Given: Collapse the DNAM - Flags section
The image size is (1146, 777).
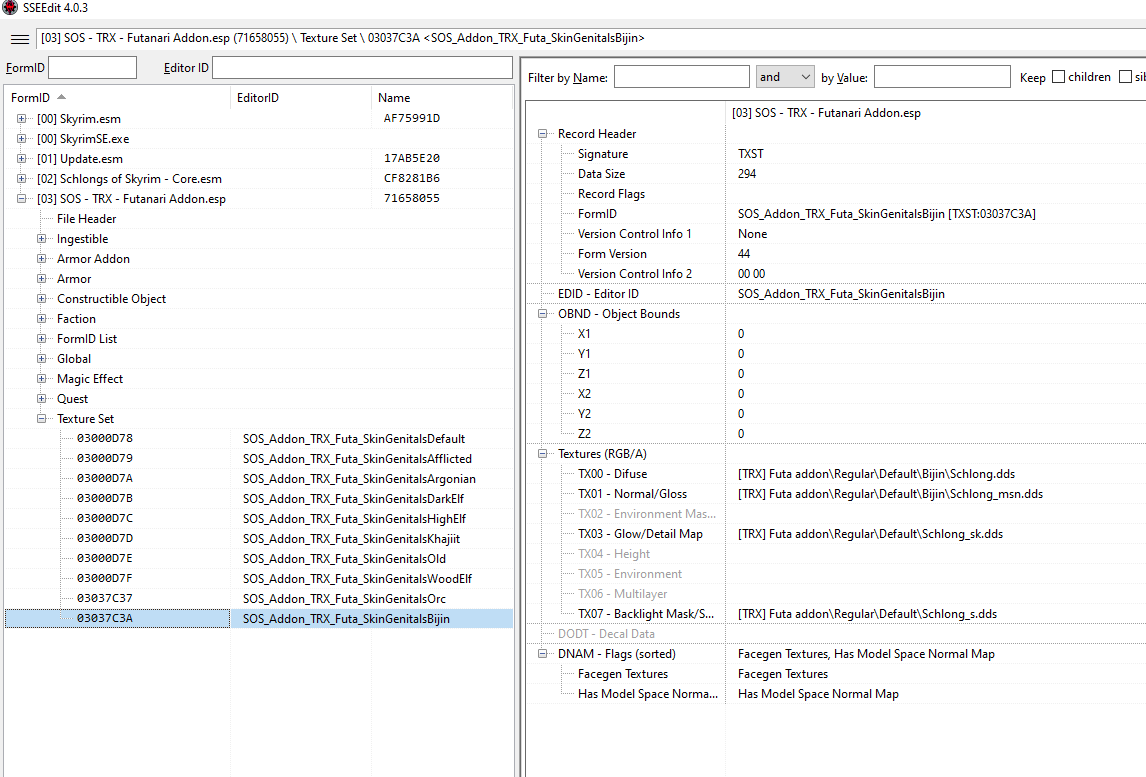Looking at the screenshot, I should (542, 653).
